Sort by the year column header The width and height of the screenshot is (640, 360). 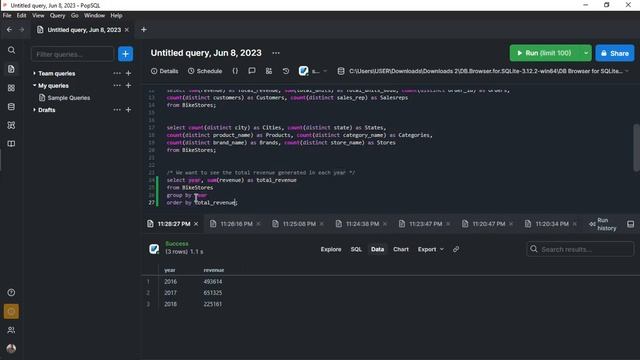(x=169, y=270)
